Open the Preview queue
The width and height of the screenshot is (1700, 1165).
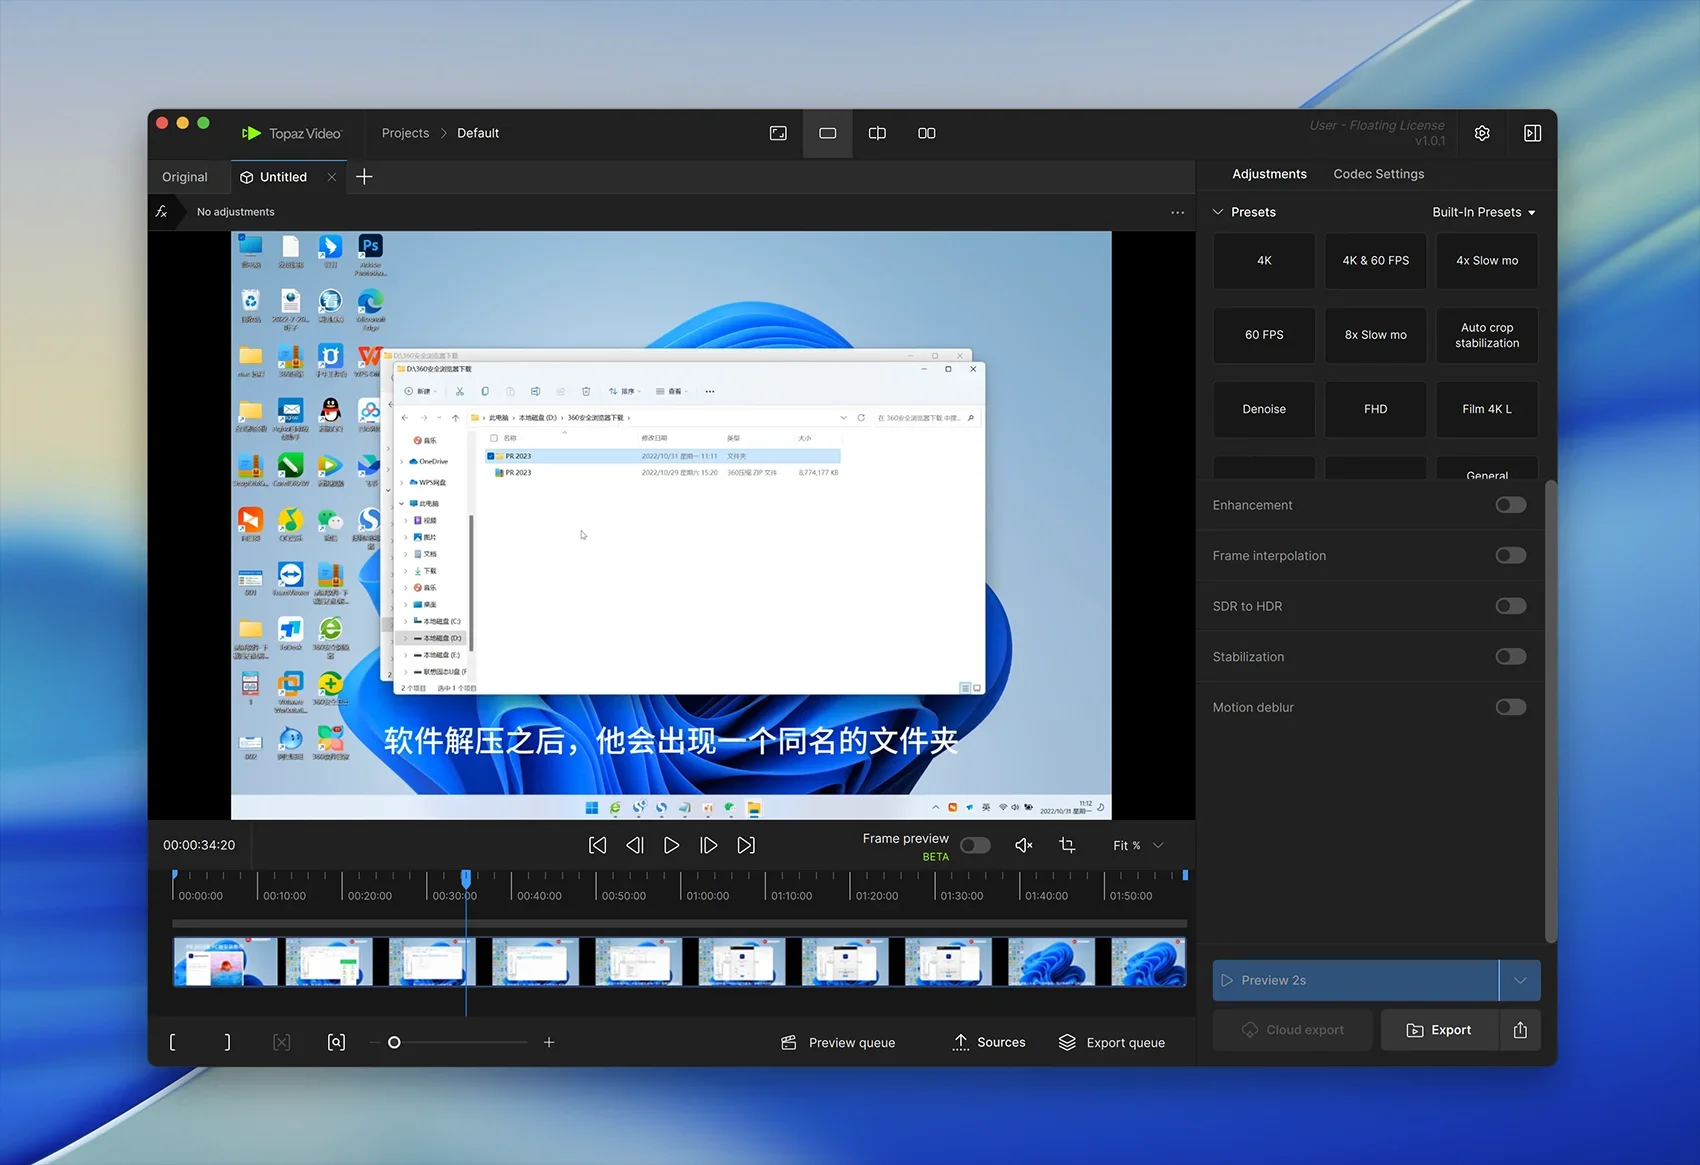(x=838, y=1042)
